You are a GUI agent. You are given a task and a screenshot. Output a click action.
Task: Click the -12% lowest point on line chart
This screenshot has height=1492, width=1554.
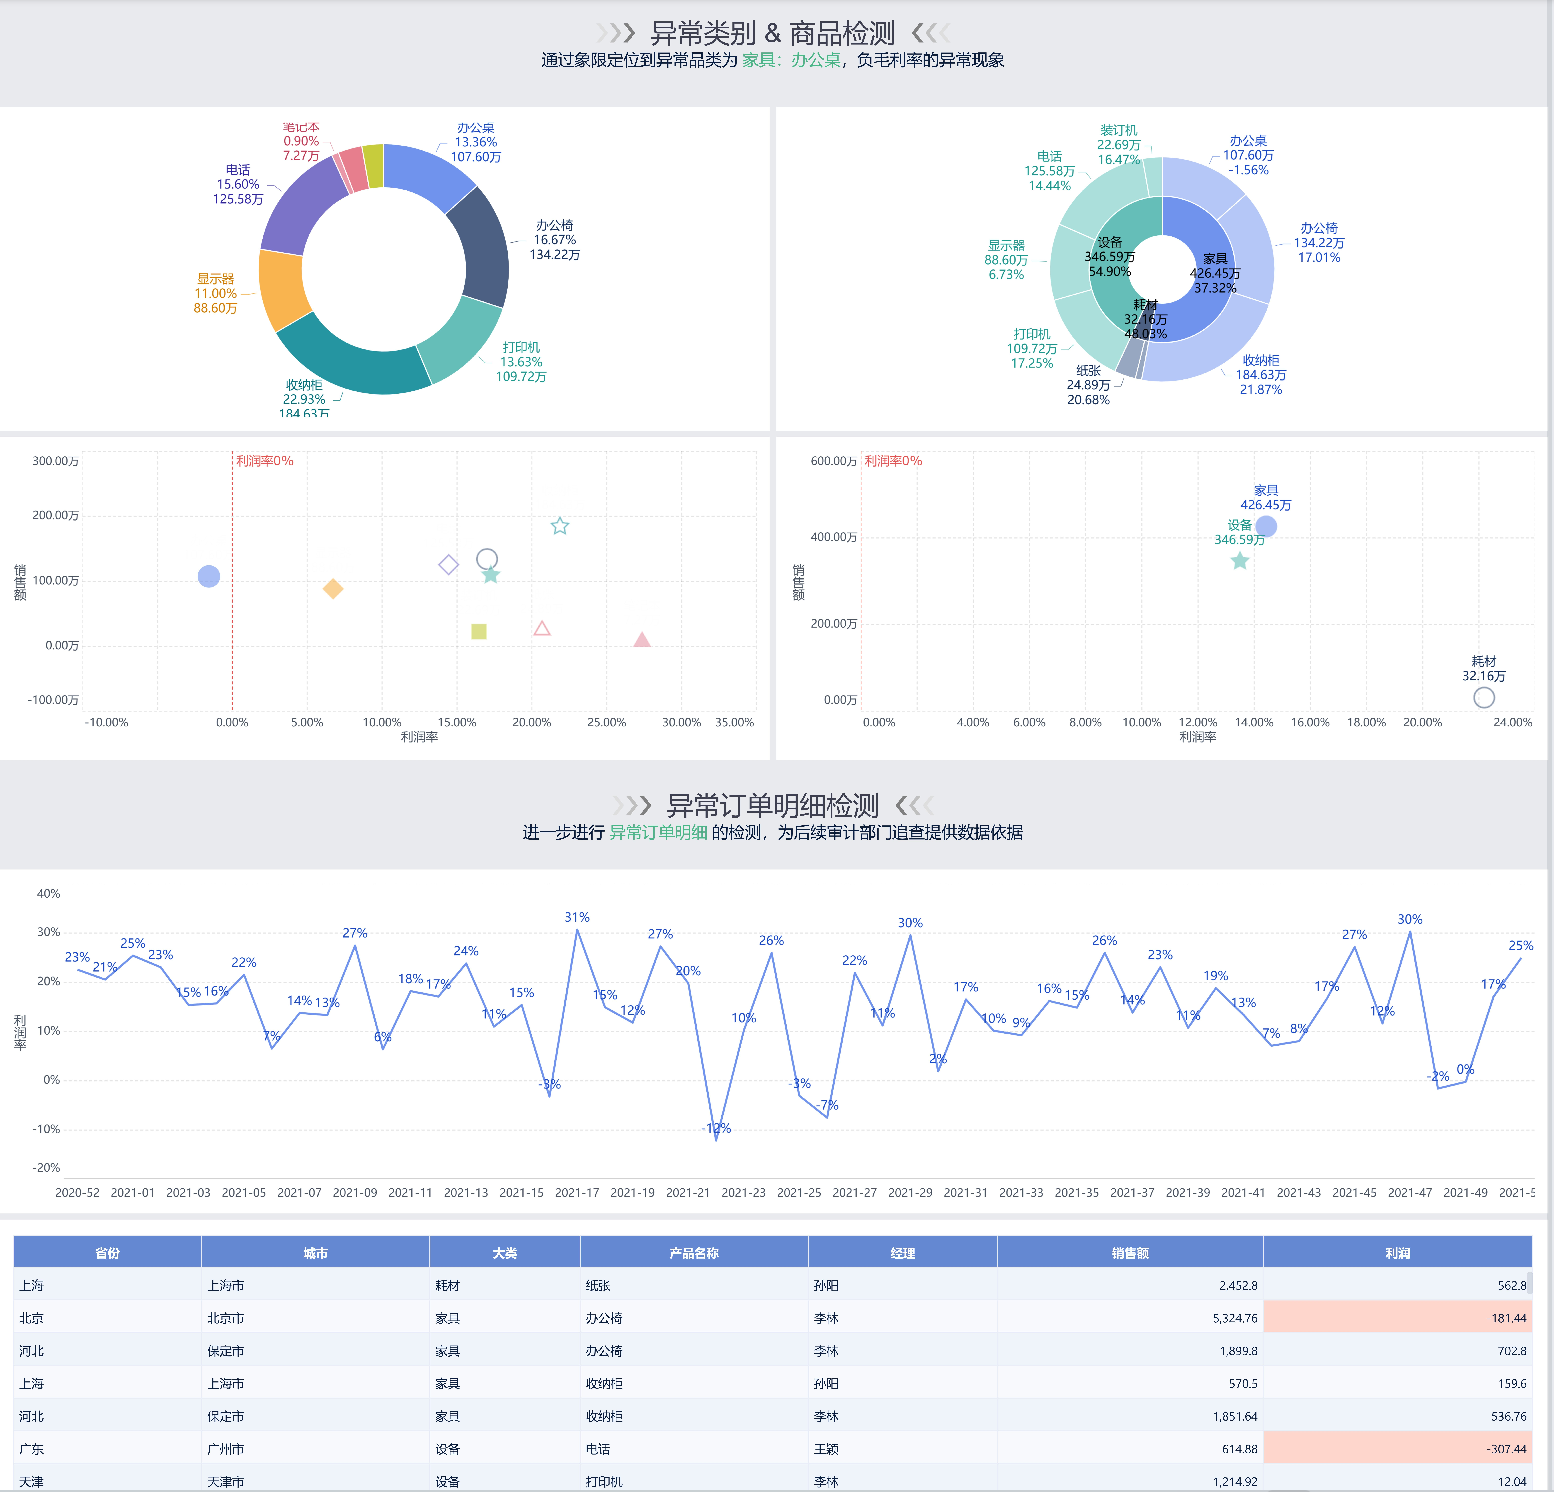coord(716,1140)
